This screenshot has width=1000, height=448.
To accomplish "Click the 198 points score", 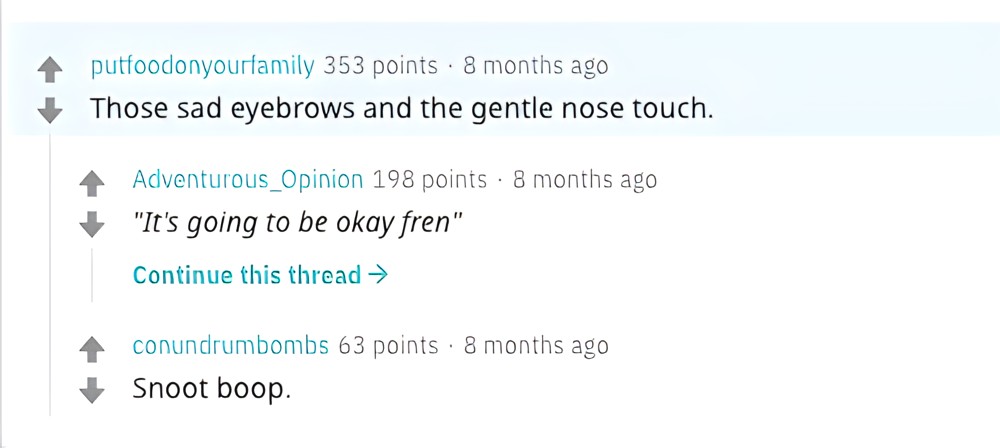I will [x=429, y=180].
